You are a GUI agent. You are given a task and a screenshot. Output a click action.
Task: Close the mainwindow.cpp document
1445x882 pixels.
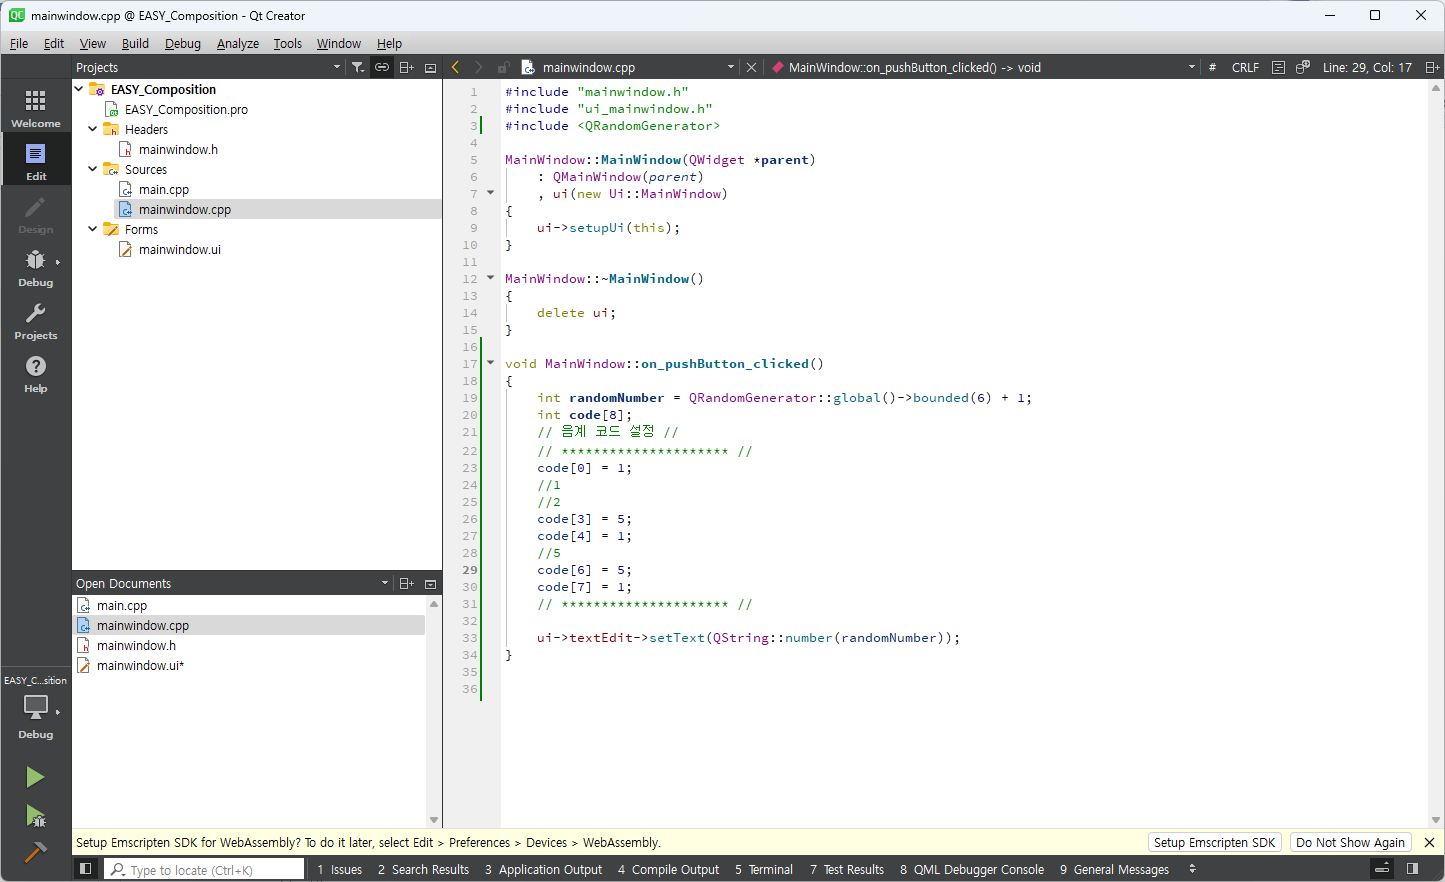click(x=752, y=67)
